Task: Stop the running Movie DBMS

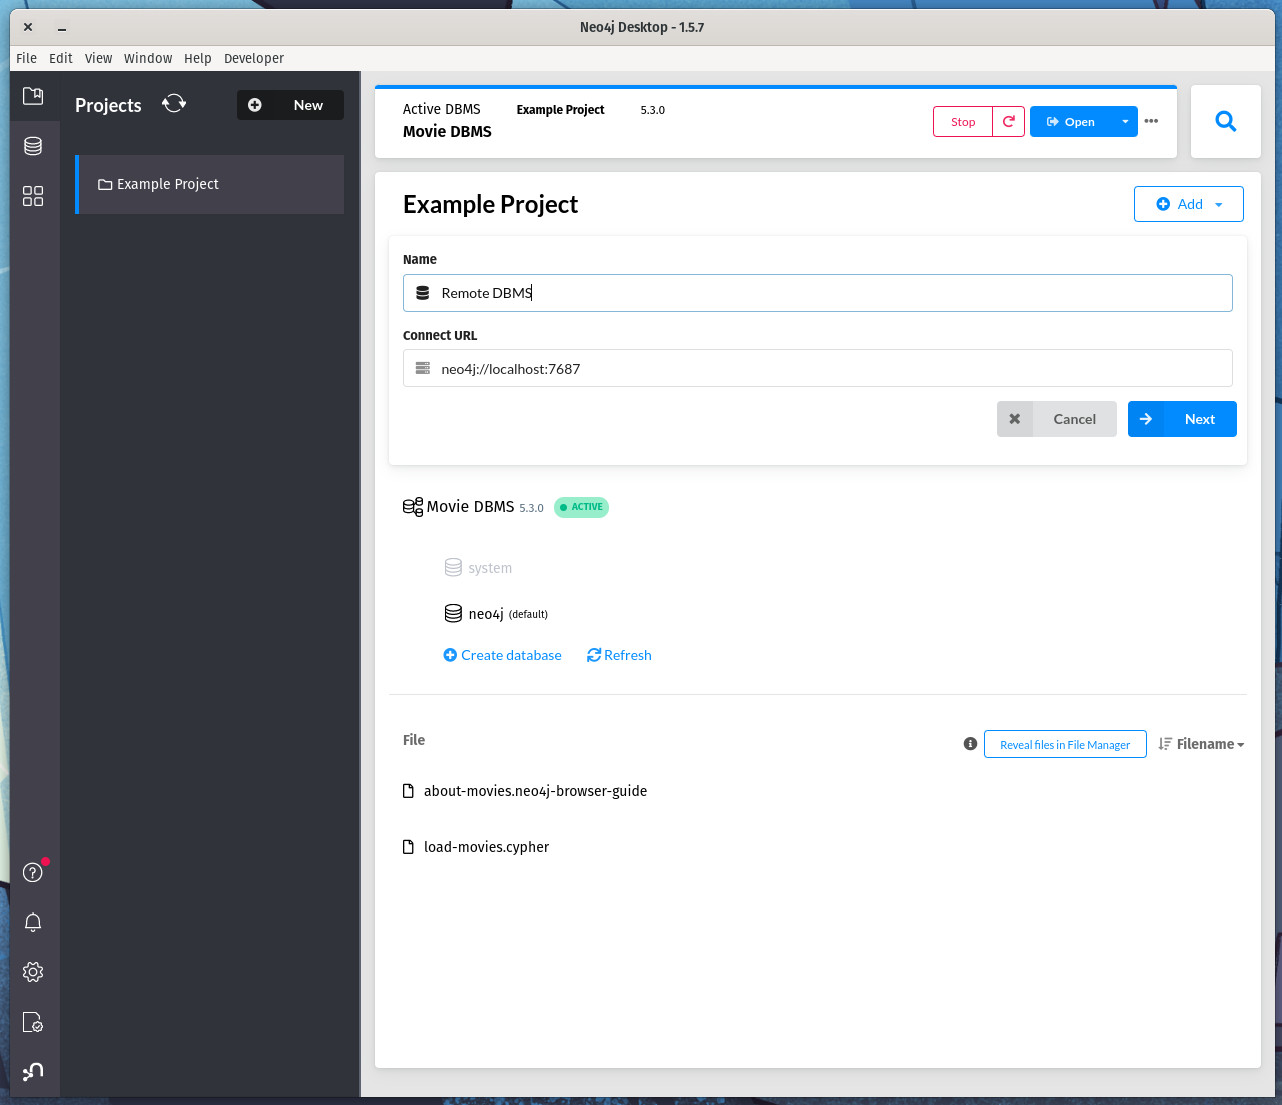Action: coord(962,121)
